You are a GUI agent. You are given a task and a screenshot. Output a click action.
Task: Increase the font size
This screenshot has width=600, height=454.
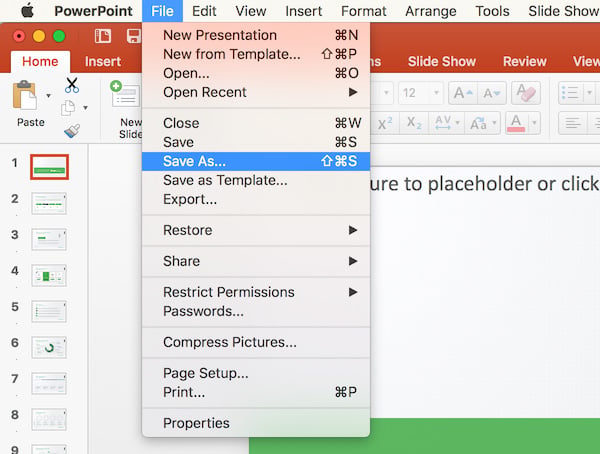coord(463,93)
